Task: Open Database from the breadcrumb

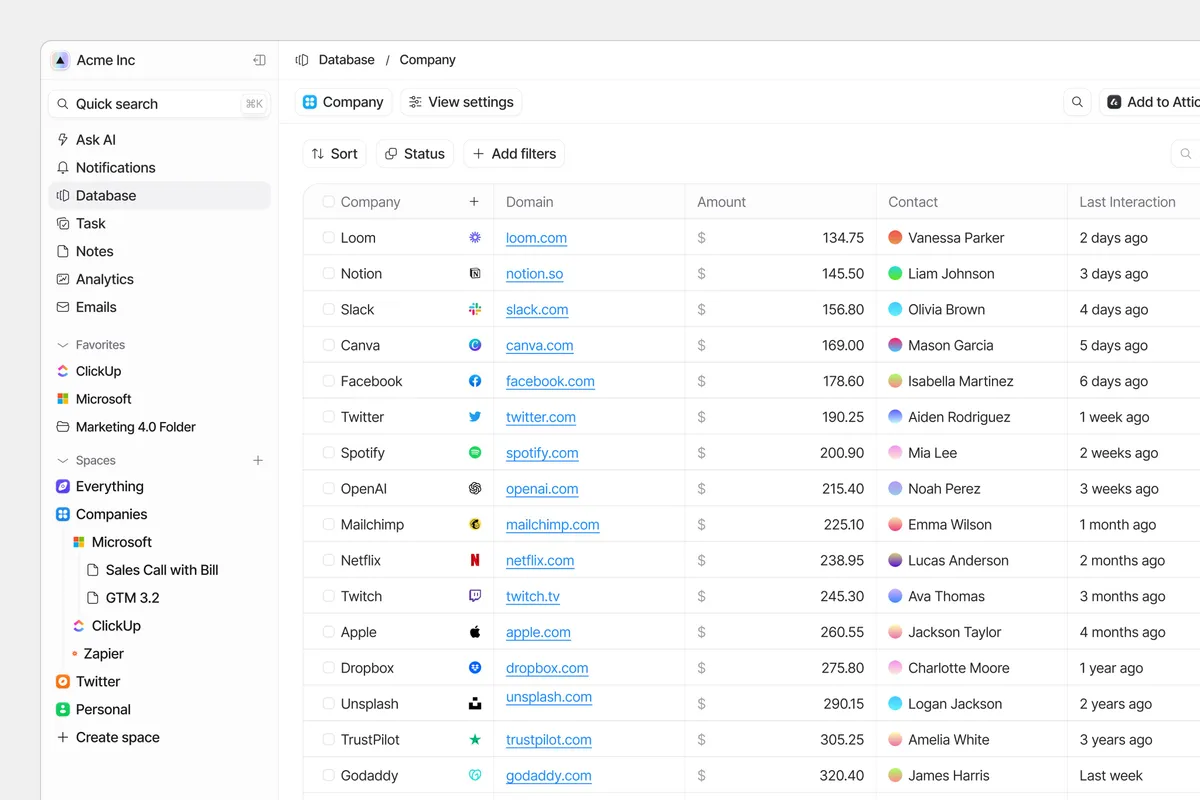Action: coord(345,59)
